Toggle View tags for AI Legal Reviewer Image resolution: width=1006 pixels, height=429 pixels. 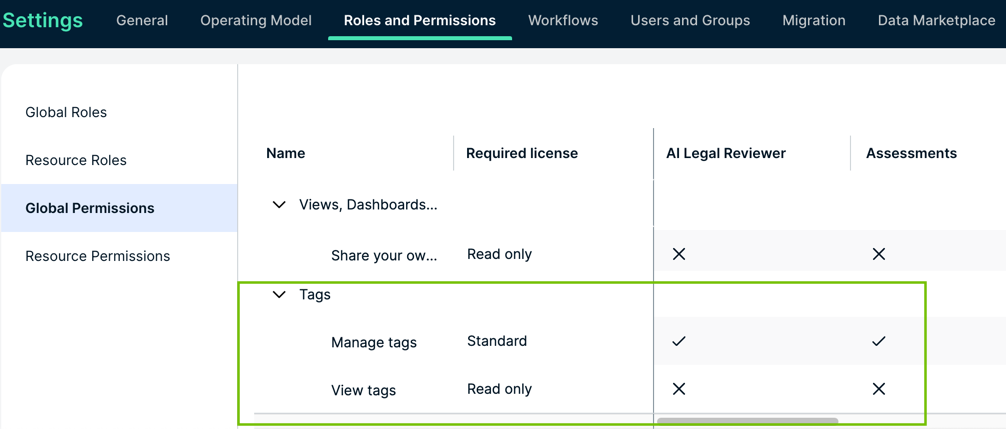(x=679, y=389)
